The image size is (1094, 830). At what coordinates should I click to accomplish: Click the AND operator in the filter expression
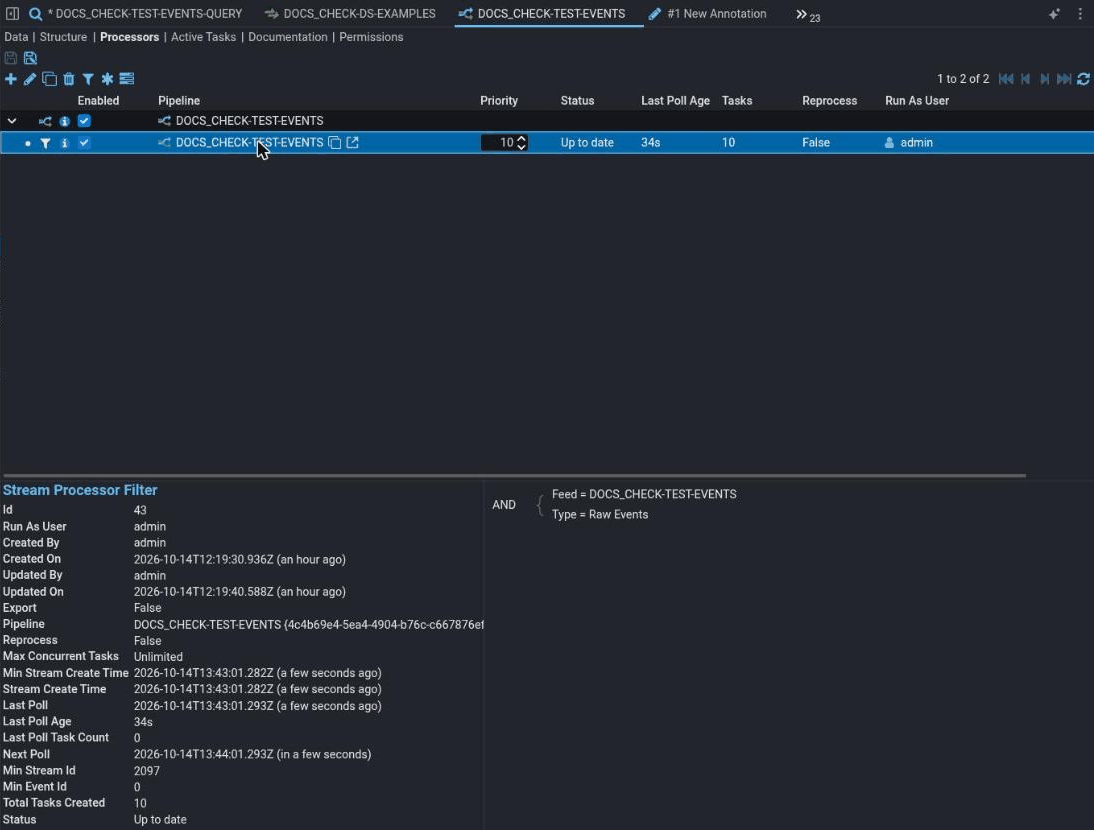click(x=504, y=504)
